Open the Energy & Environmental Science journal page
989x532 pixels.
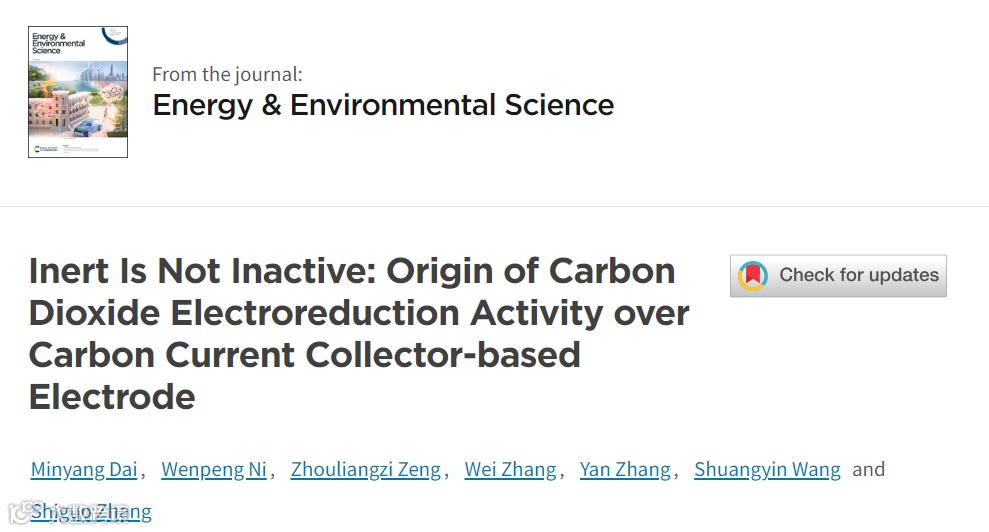pos(383,105)
